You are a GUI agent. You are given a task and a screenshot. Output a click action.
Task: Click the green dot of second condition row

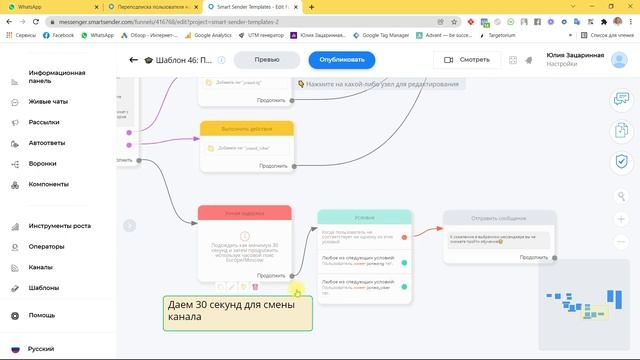click(404, 263)
